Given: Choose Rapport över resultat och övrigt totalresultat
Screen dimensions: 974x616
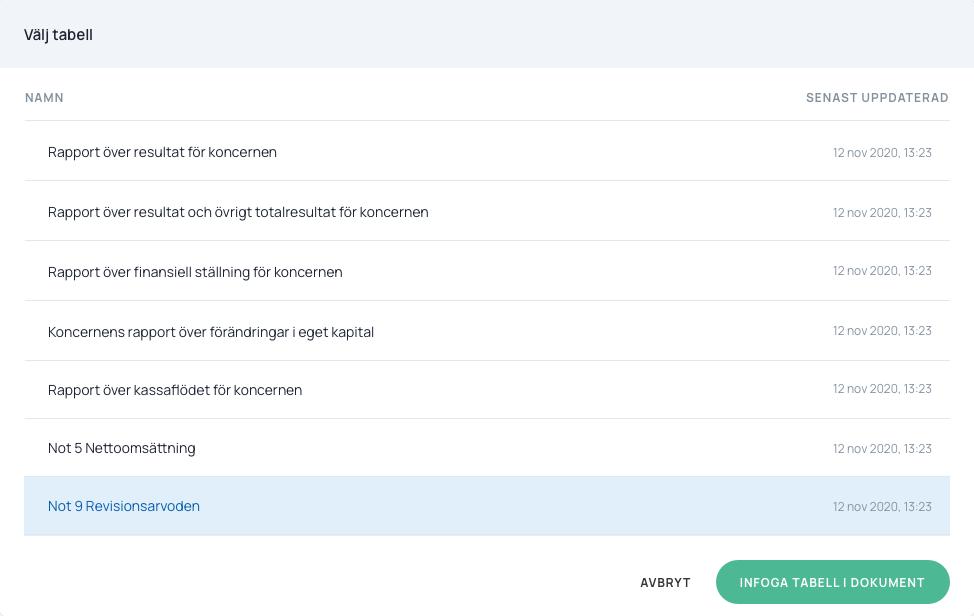Looking at the screenshot, I should click(x=238, y=212).
